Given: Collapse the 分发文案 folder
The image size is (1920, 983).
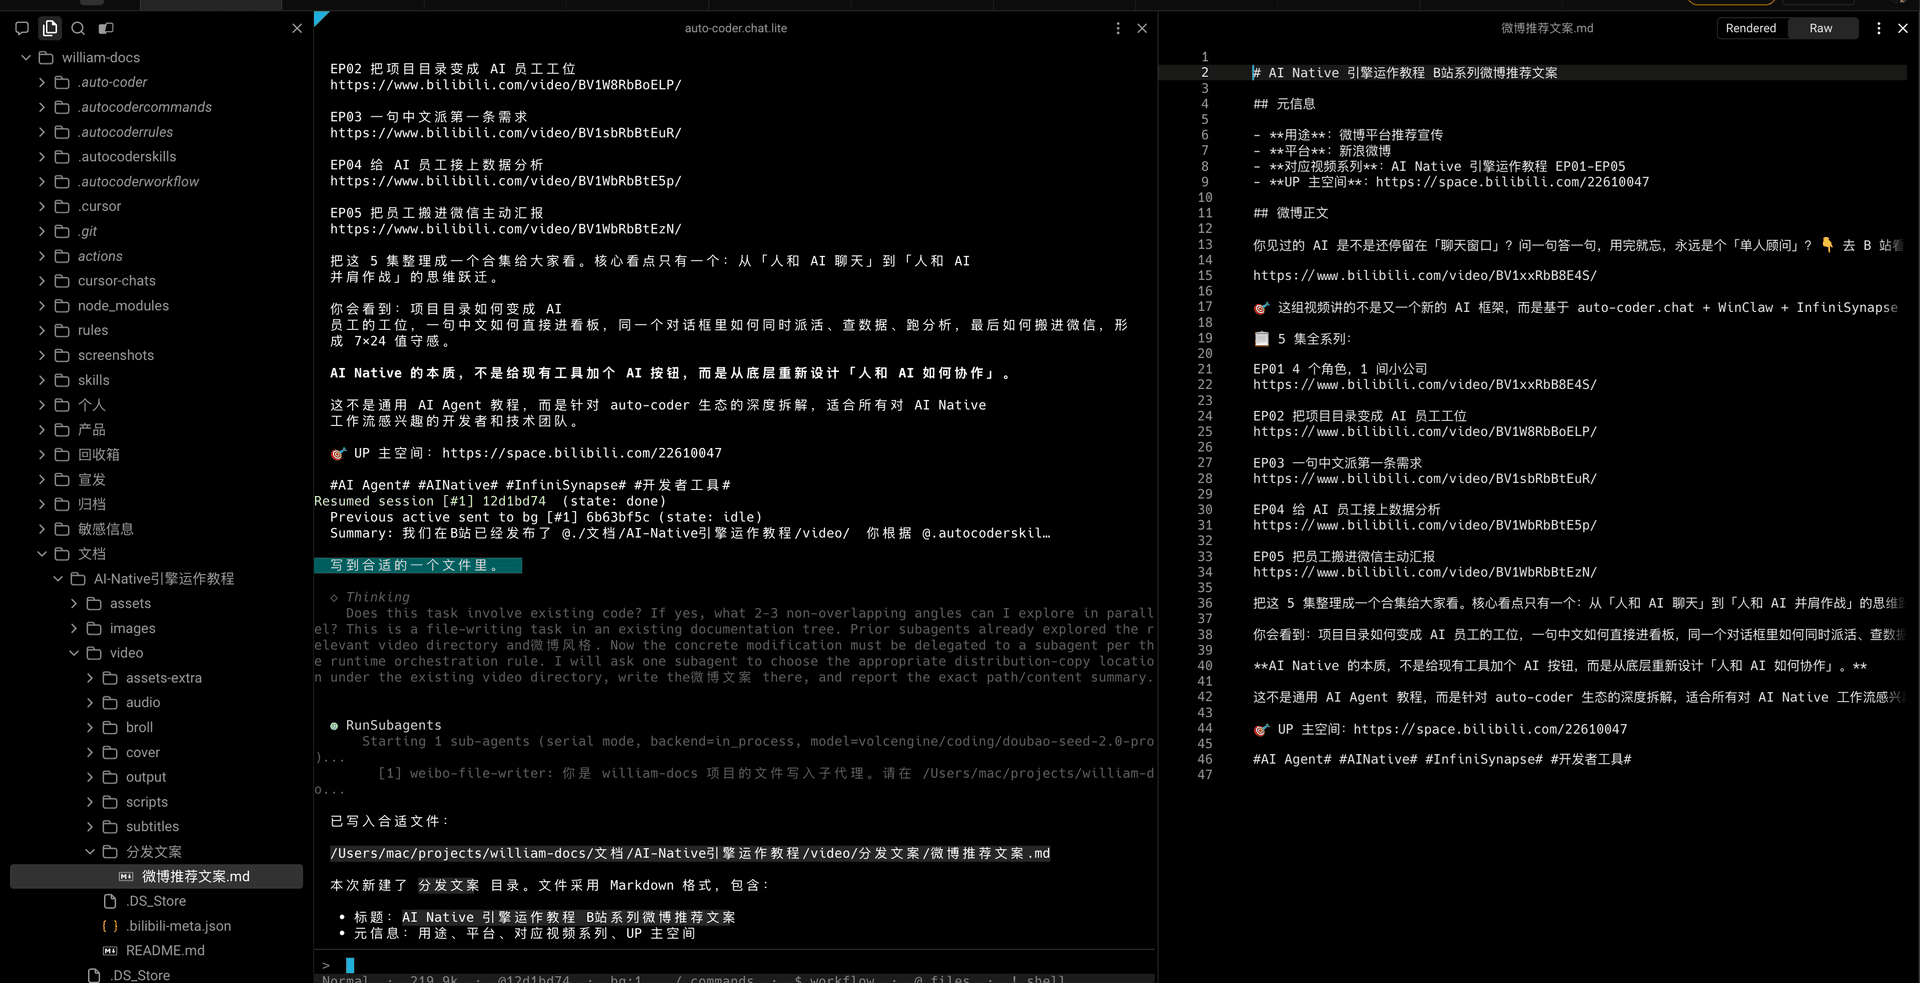Looking at the screenshot, I should (90, 851).
